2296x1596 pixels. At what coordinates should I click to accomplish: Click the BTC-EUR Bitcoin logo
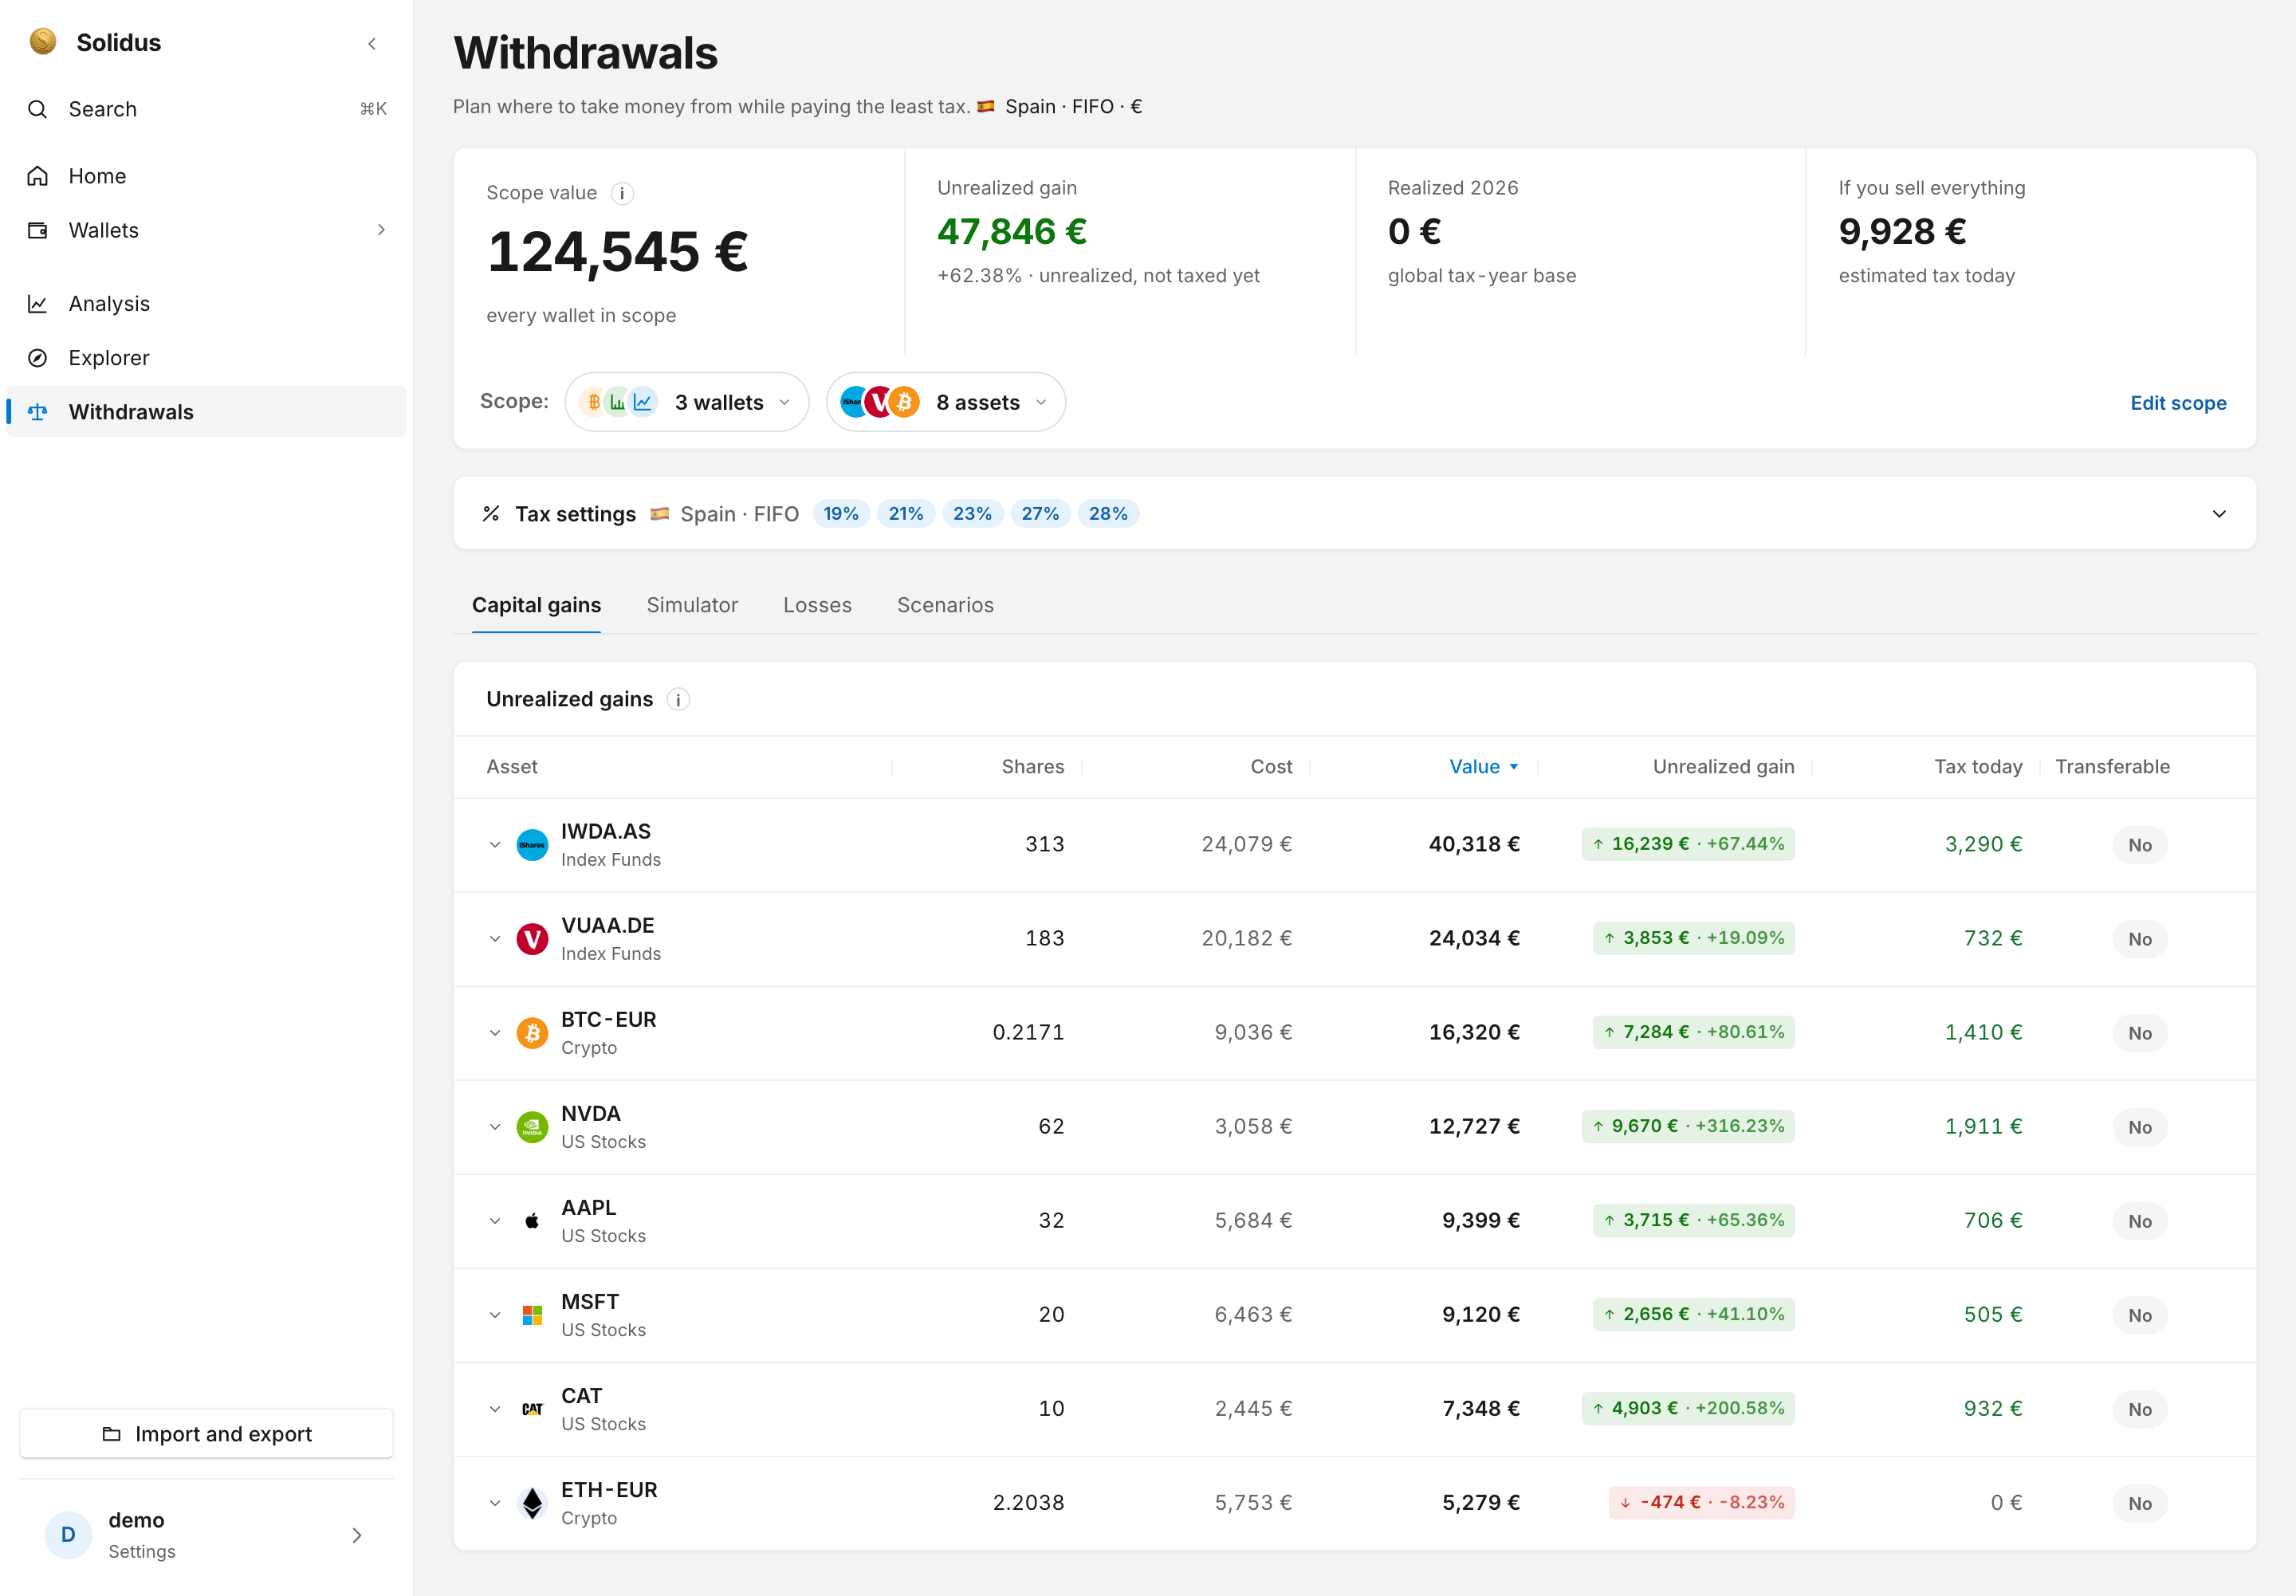(x=532, y=1033)
